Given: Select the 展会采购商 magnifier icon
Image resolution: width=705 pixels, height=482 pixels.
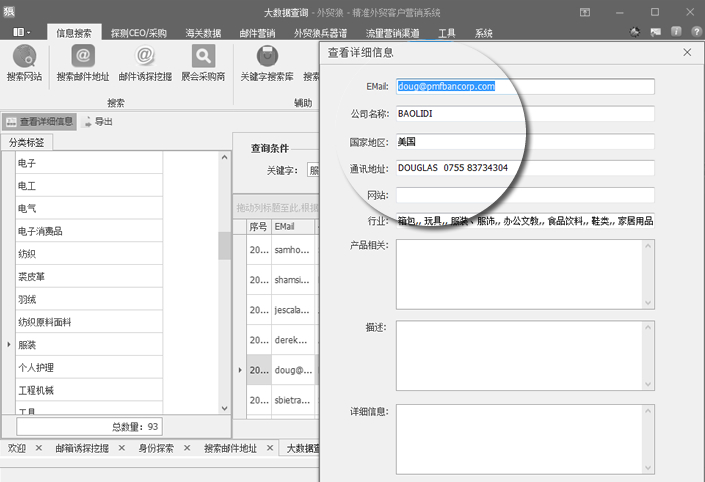Looking at the screenshot, I should pyautogui.click(x=203, y=57).
